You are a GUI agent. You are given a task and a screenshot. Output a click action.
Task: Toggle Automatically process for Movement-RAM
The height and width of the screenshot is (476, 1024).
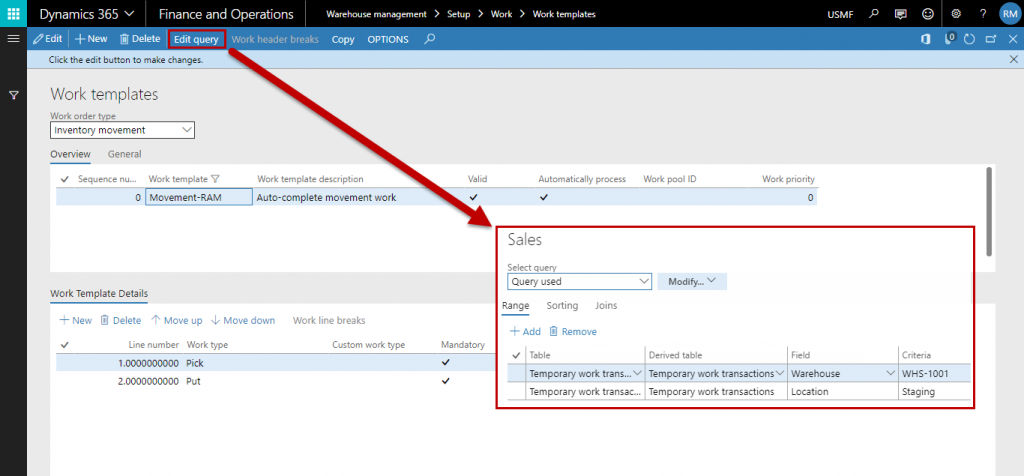click(x=544, y=197)
